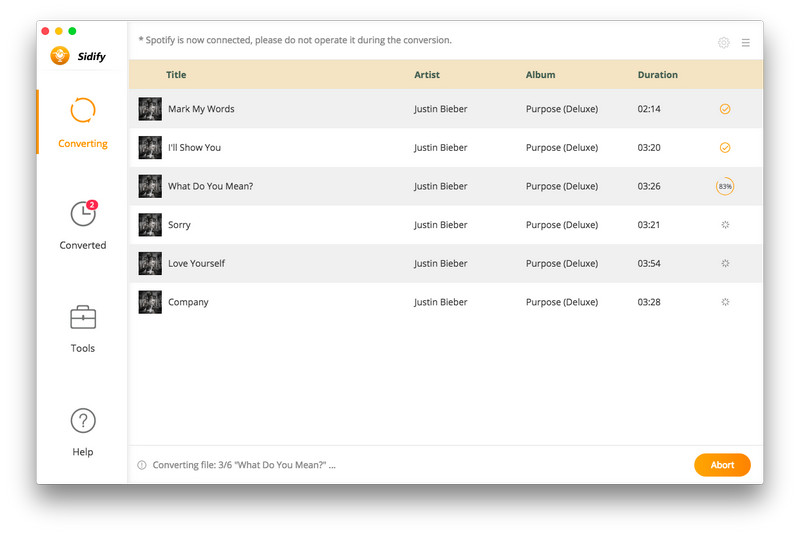Click pending spinner icon for Company
This screenshot has width=800, height=536.
725,302
